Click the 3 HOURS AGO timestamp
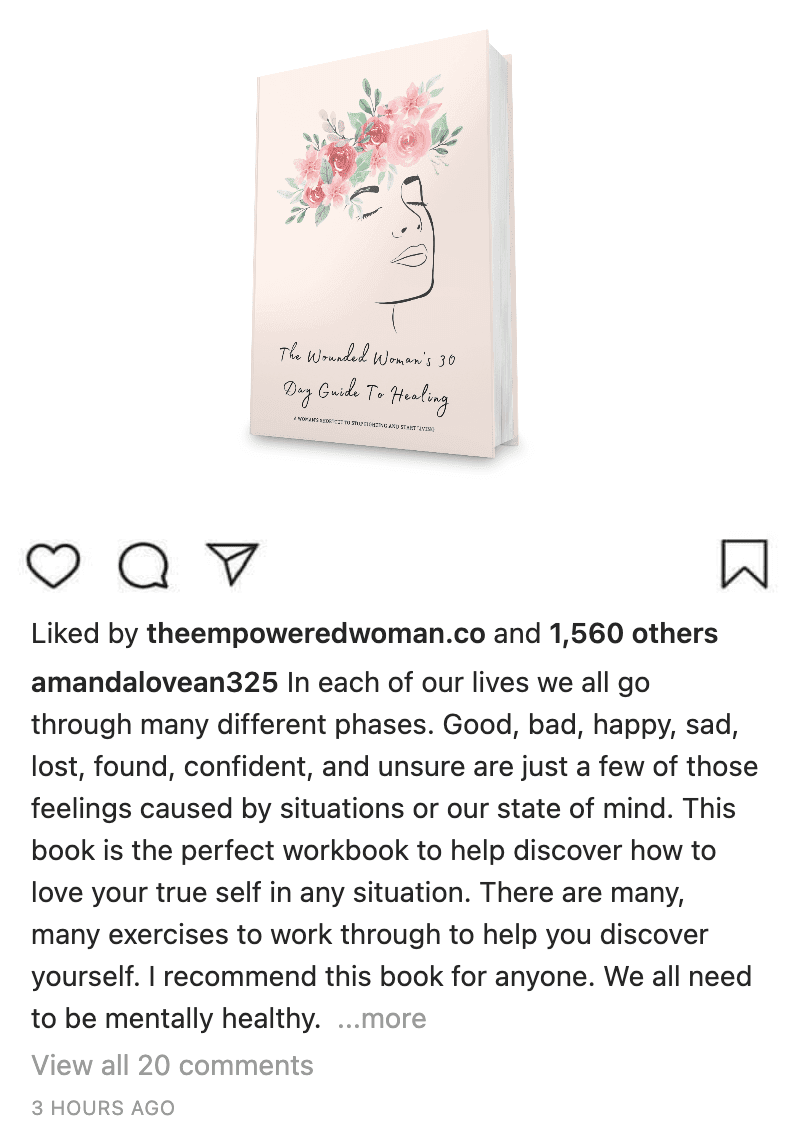The image size is (794, 1129). tap(103, 1107)
